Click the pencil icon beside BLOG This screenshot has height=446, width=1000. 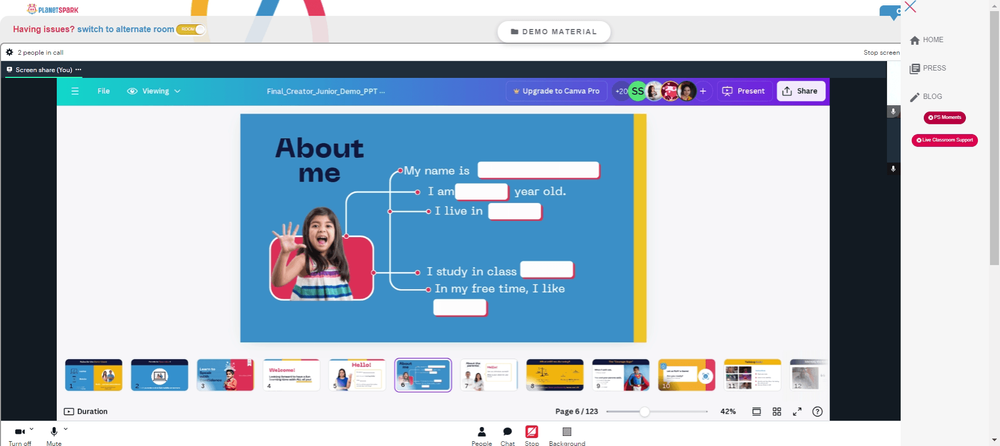[915, 97]
